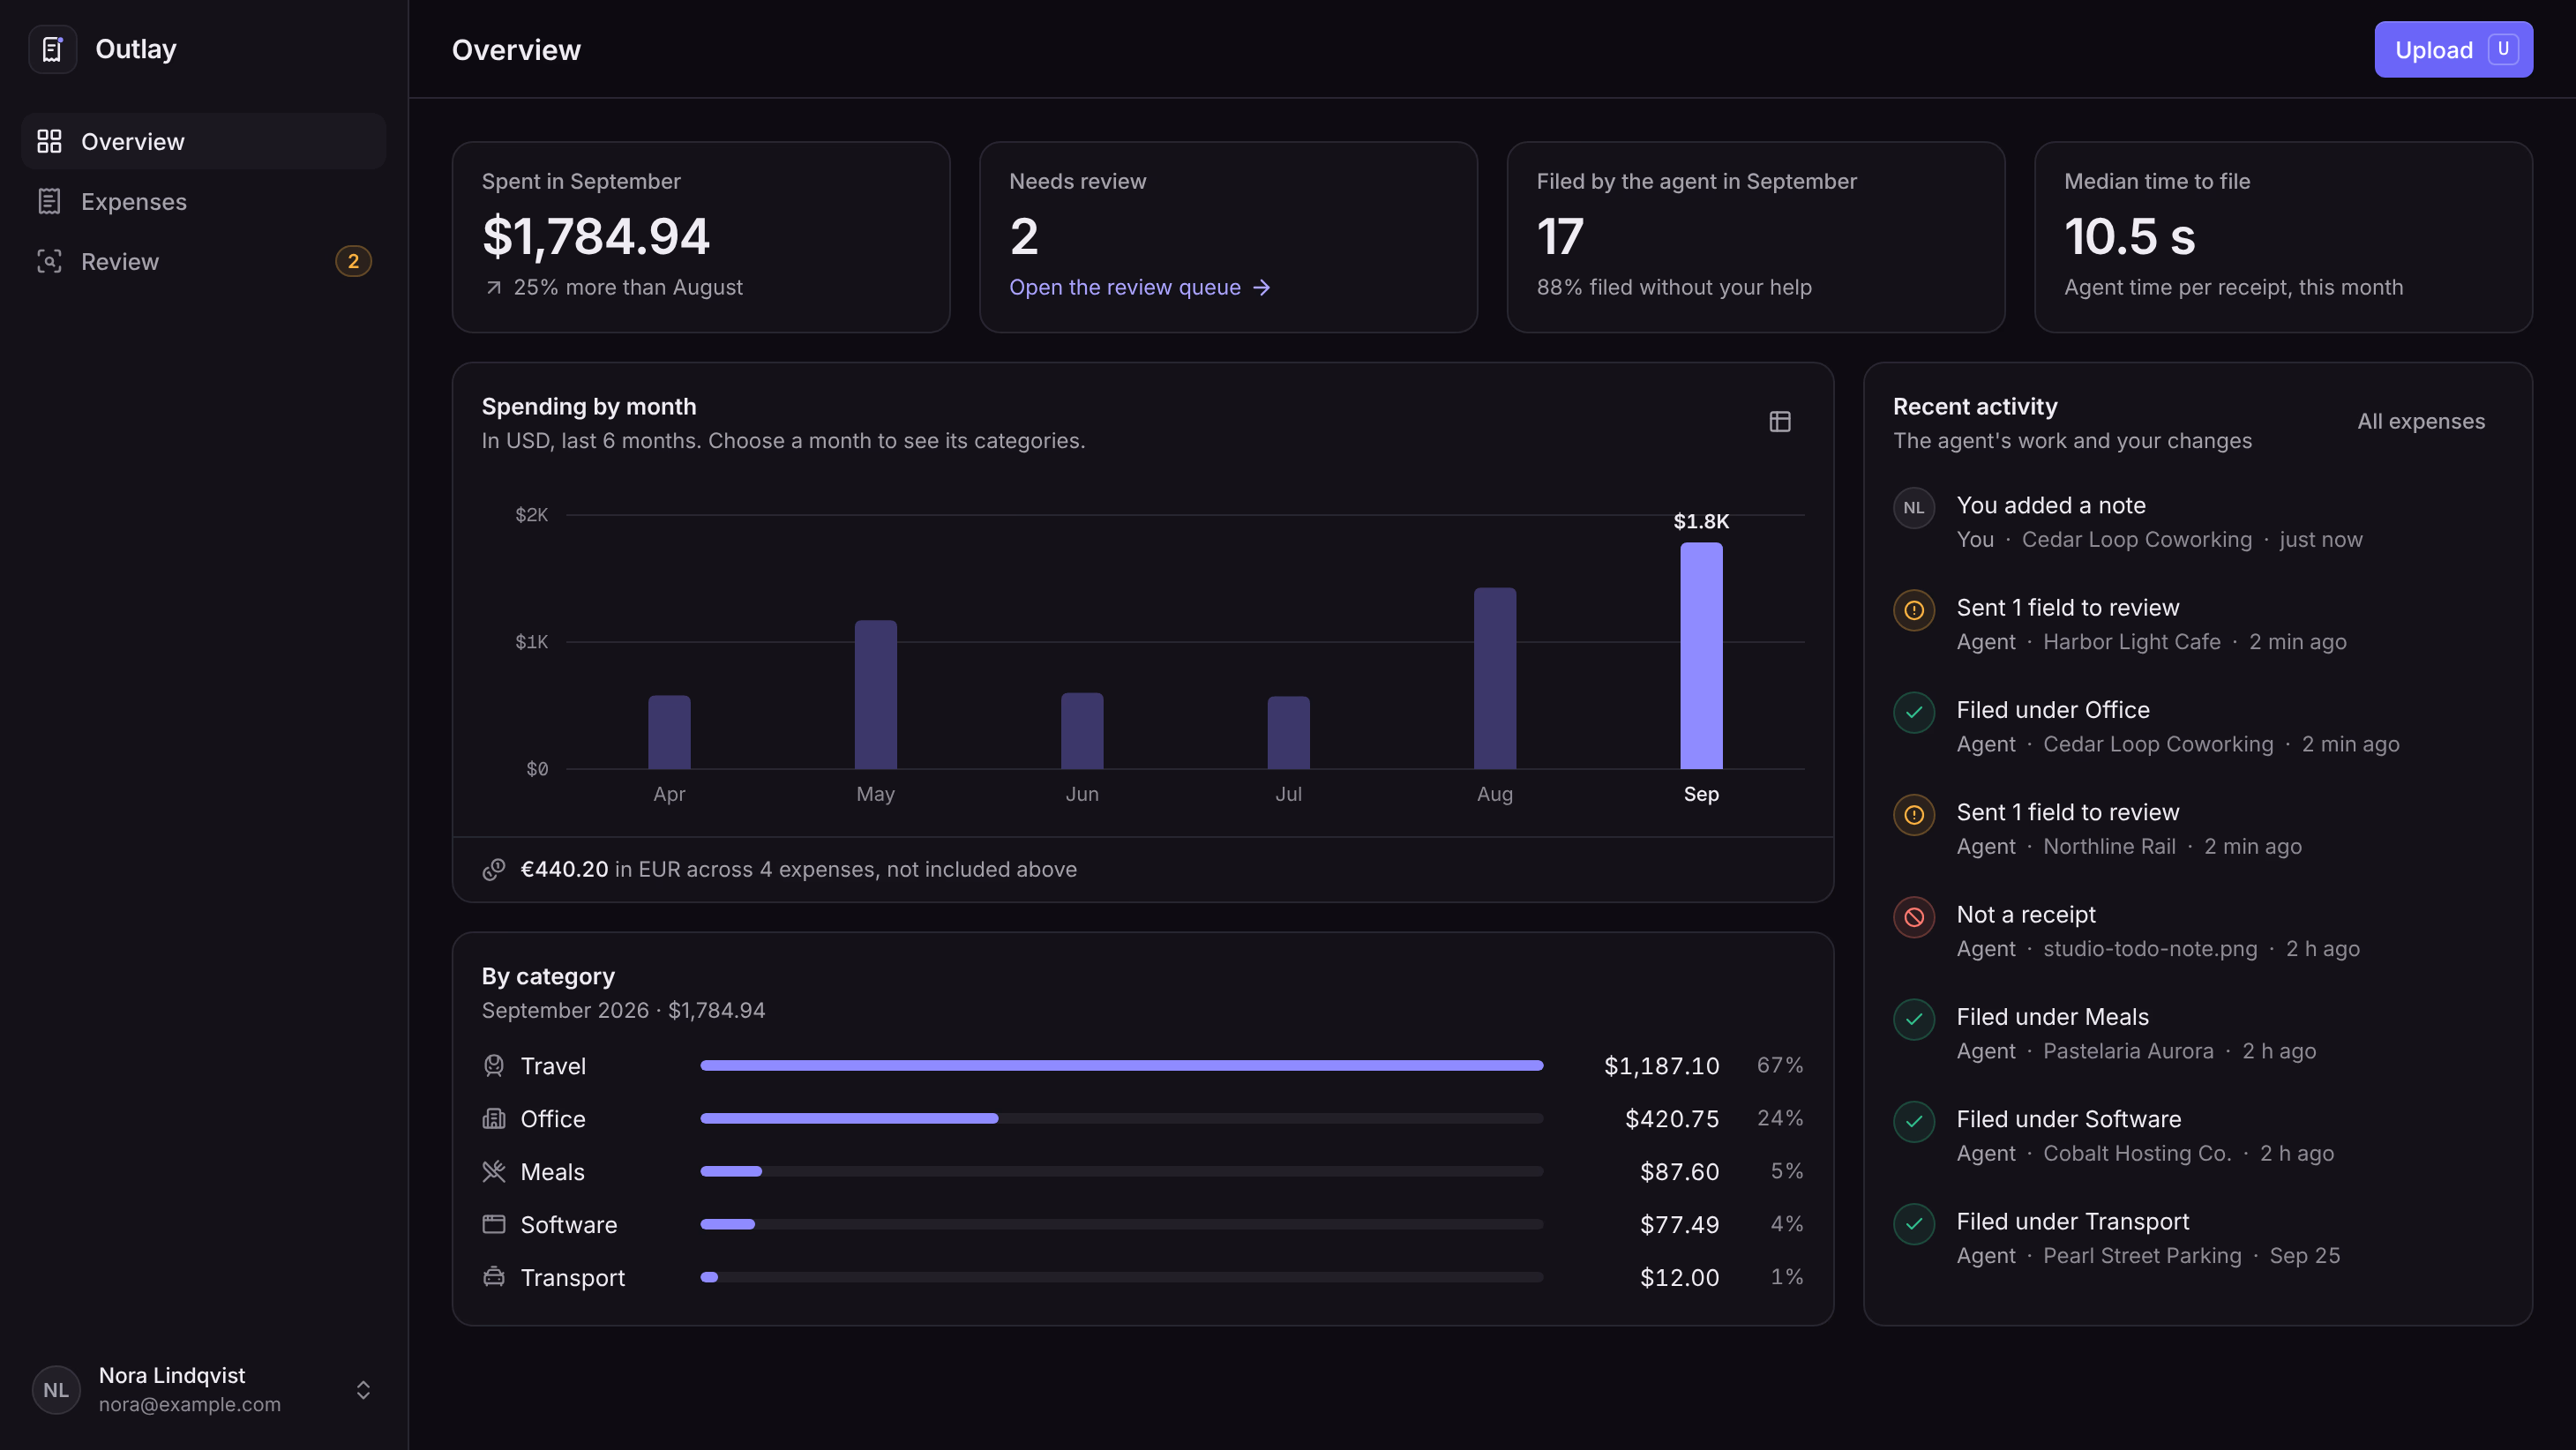The image size is (2576, 1450).
Task: Click check icon for Filed under Transport
Action: click(1913, 1224)
